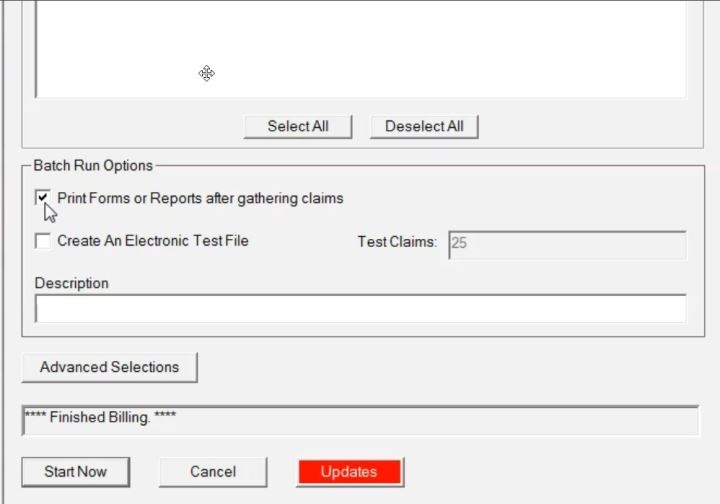Click the 'Print Forms or Reports' label text
720x504 pixels.
click(x=200, y=198)
